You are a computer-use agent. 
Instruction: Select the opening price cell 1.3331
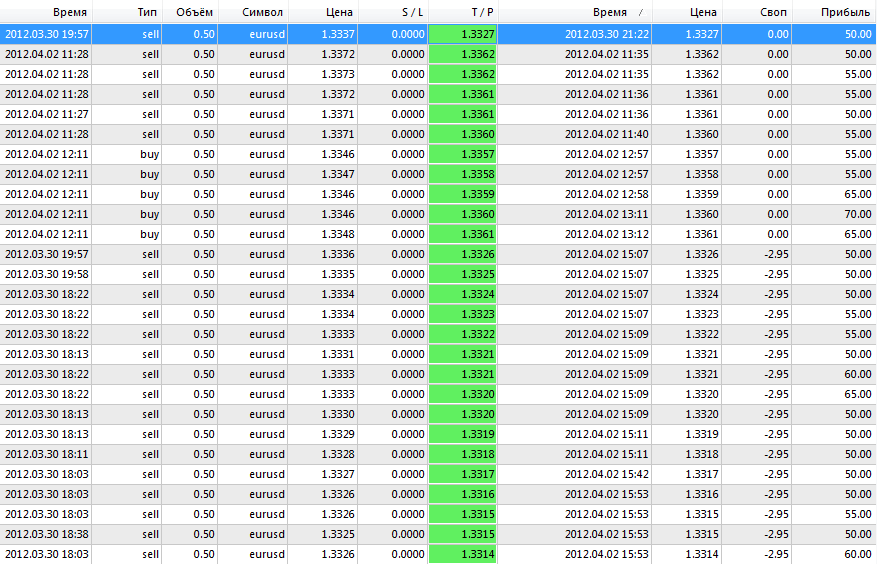click(323, 354)
